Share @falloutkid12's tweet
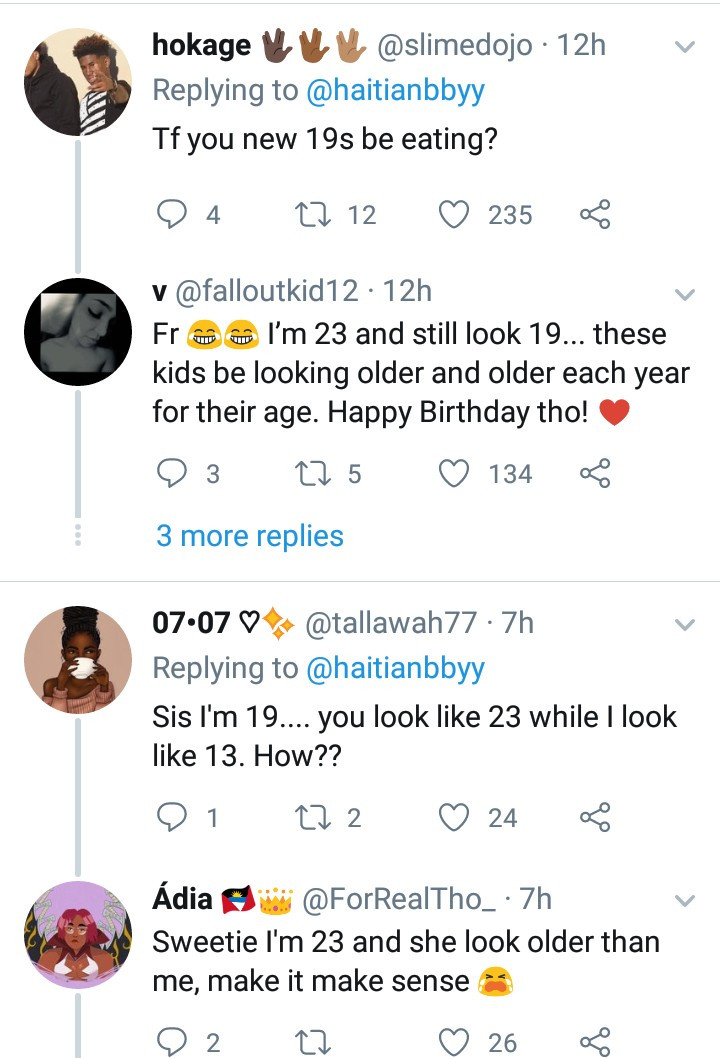Screen dimensions: 720x1058 [x=594, y=473]
